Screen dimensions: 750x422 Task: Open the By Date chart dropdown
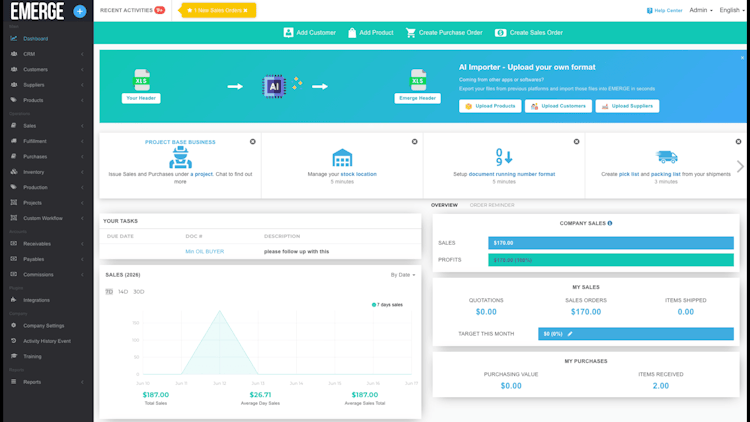(x=403, y=275)
